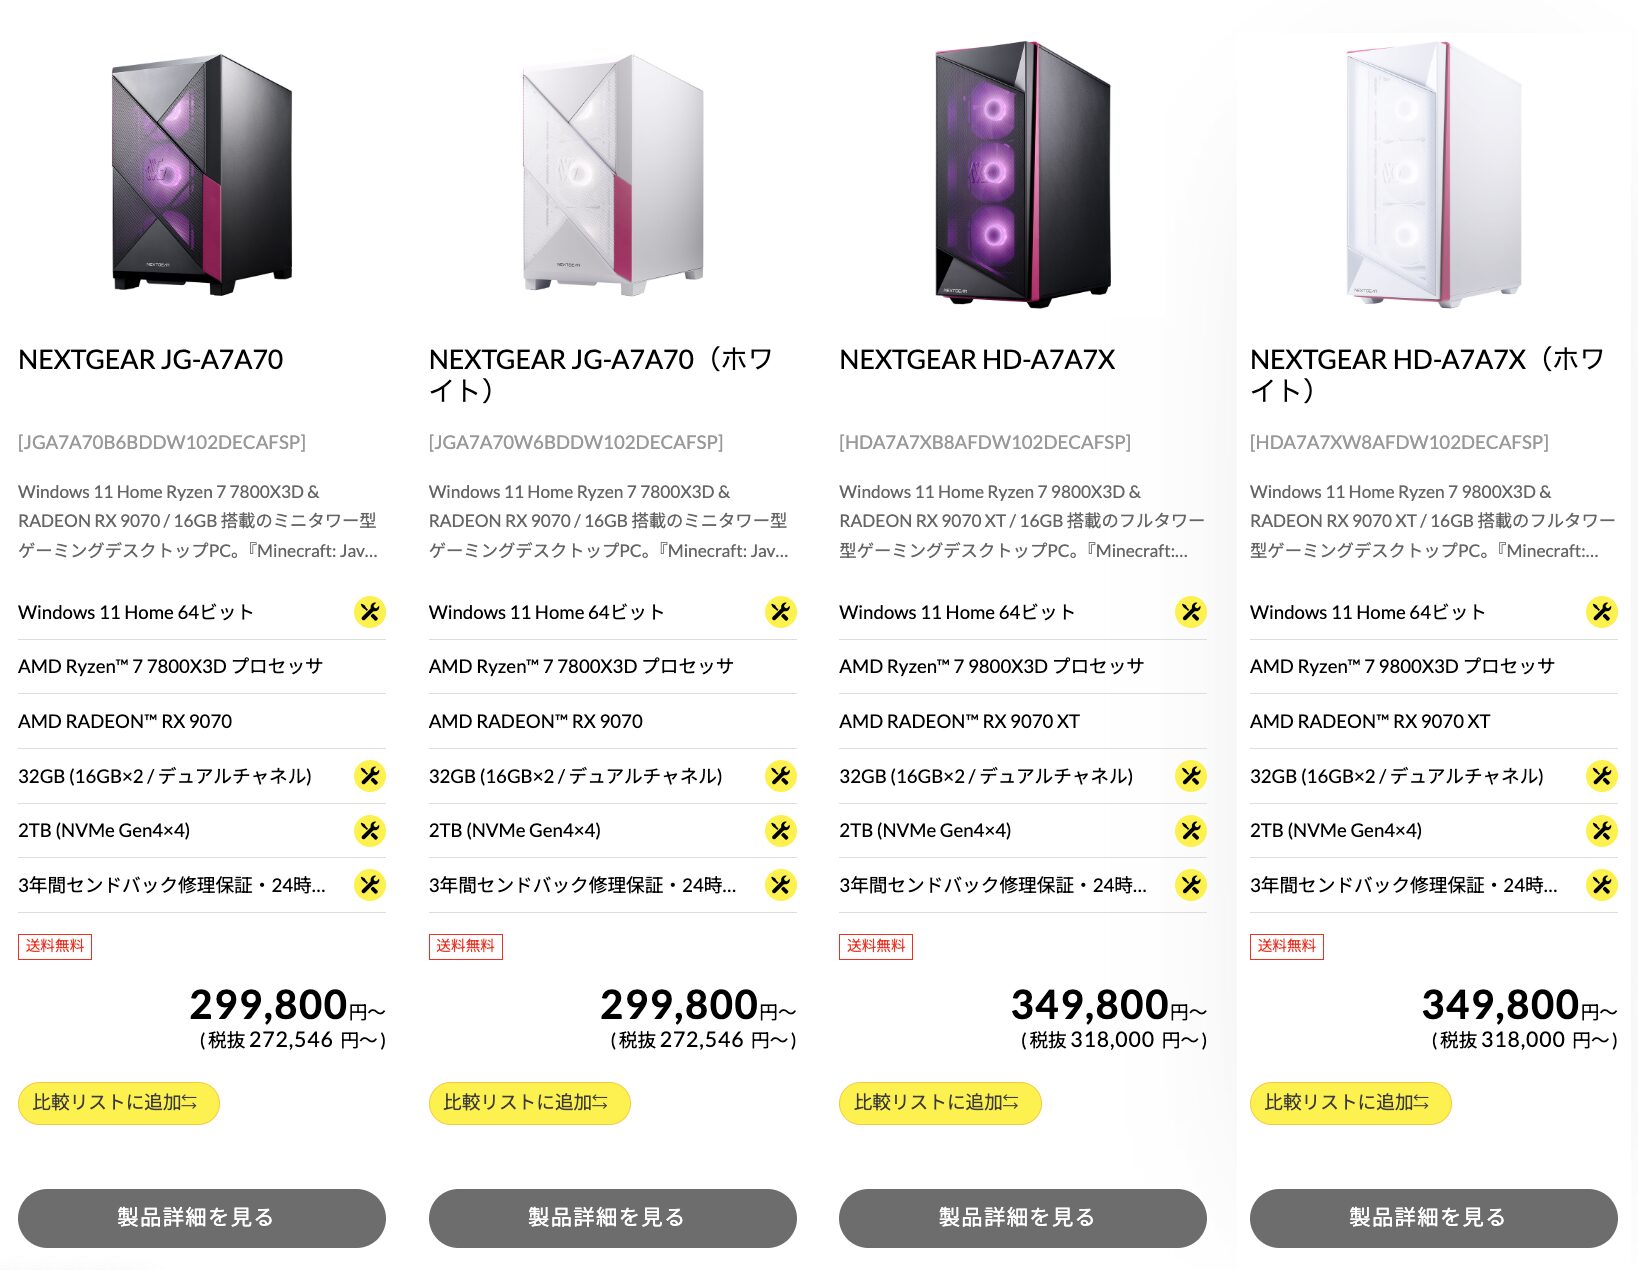This screenshot has height=1270, width=1638.
Task: Customize the Windows OS option on NEXTGEAR HD-A7A7X
Action: point(1190,611)
